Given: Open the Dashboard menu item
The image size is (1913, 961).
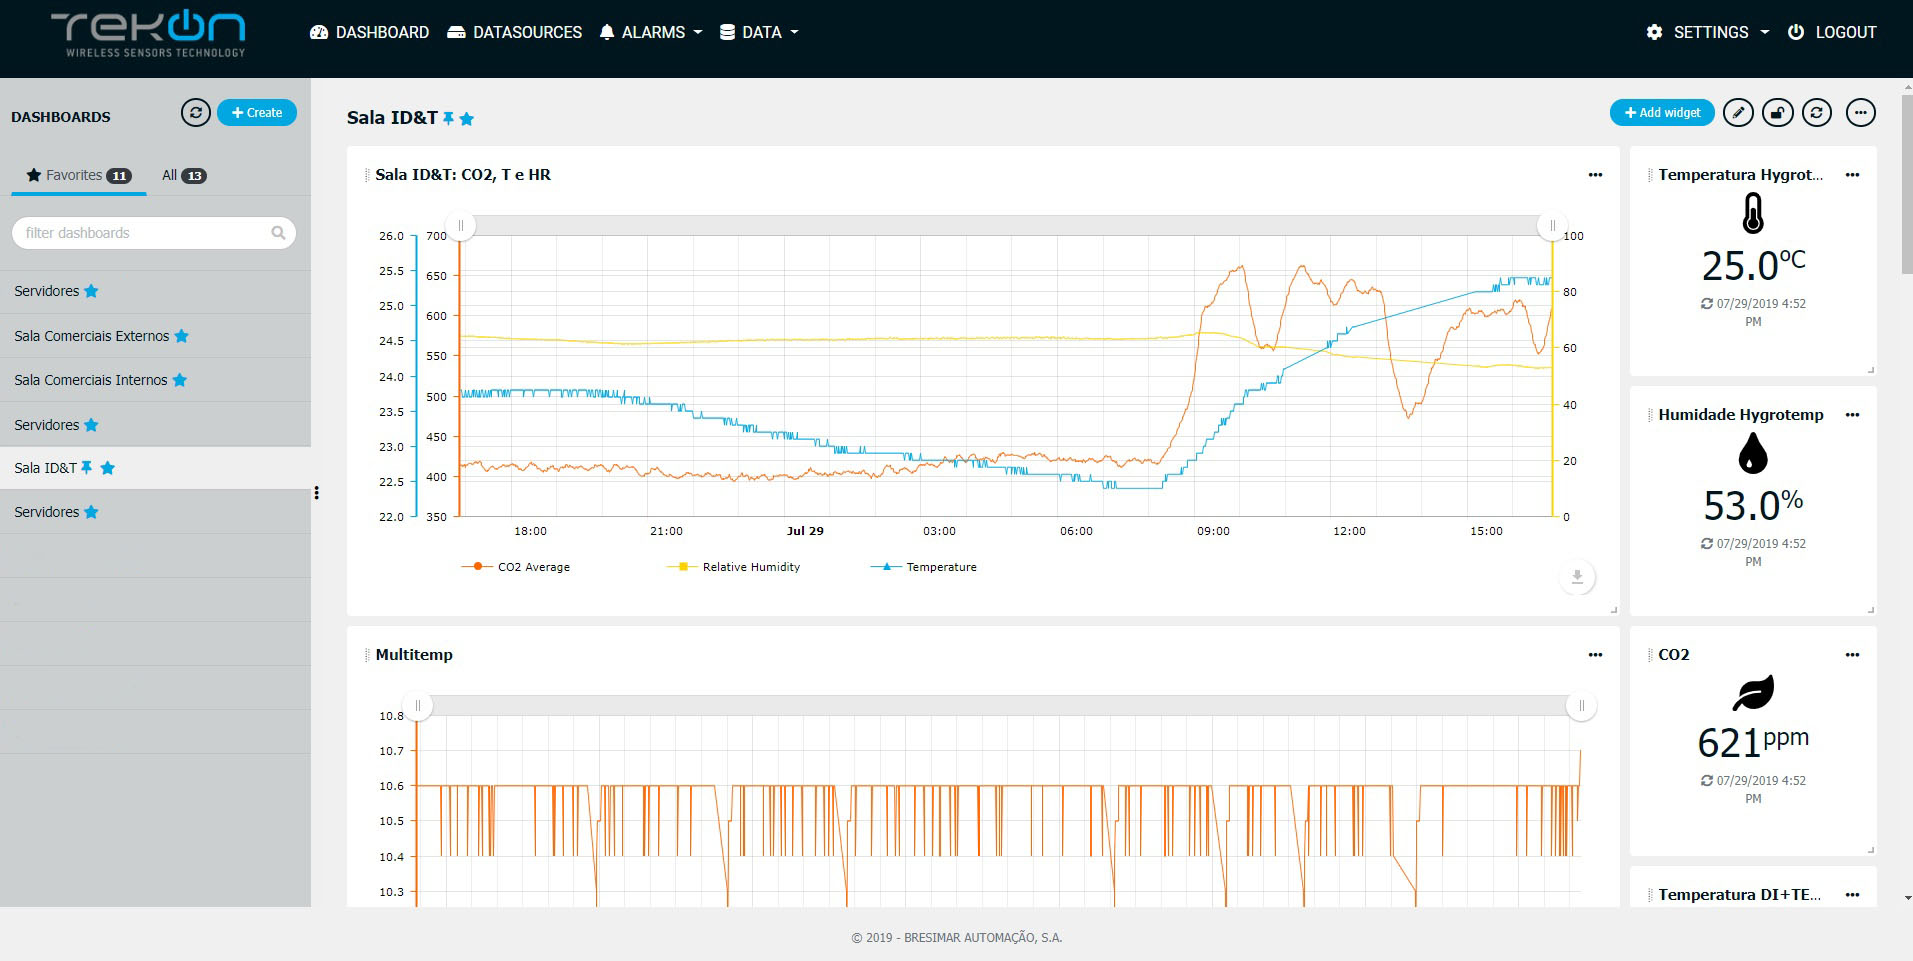Looking at the screenshot, I should 369,32.
